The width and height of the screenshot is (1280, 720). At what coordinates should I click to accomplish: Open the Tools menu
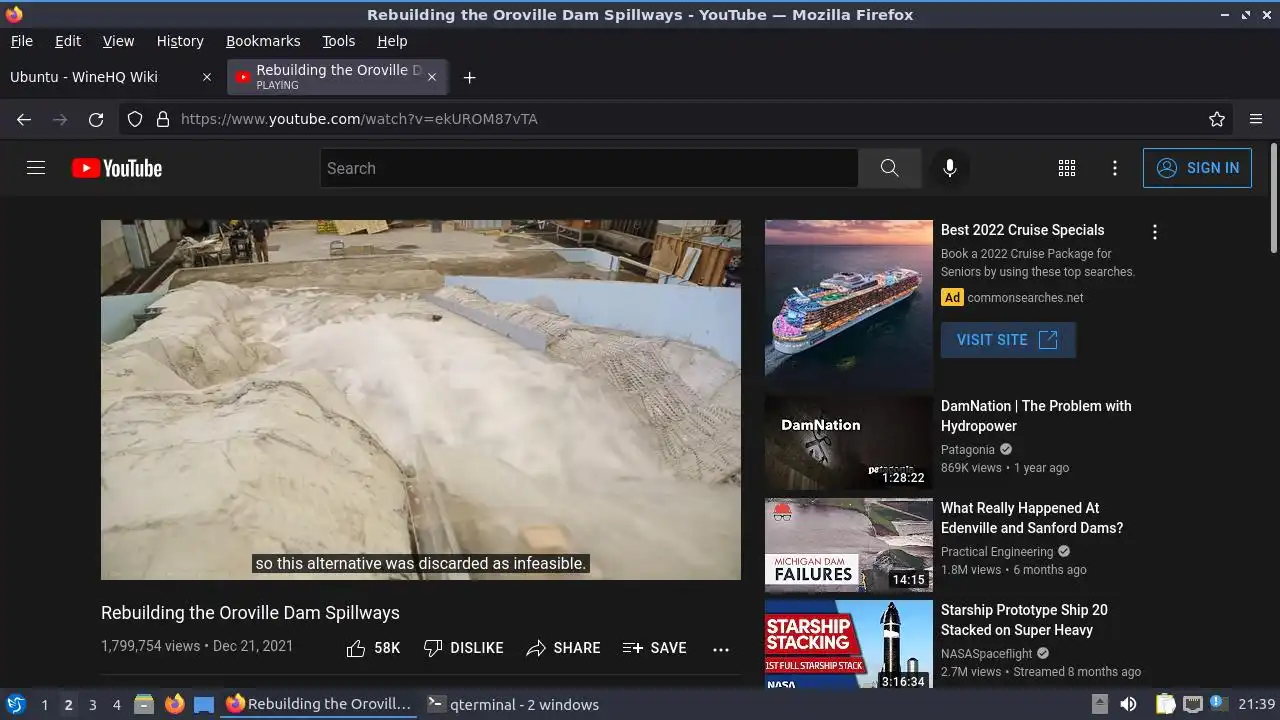click(x=339, y=41)
